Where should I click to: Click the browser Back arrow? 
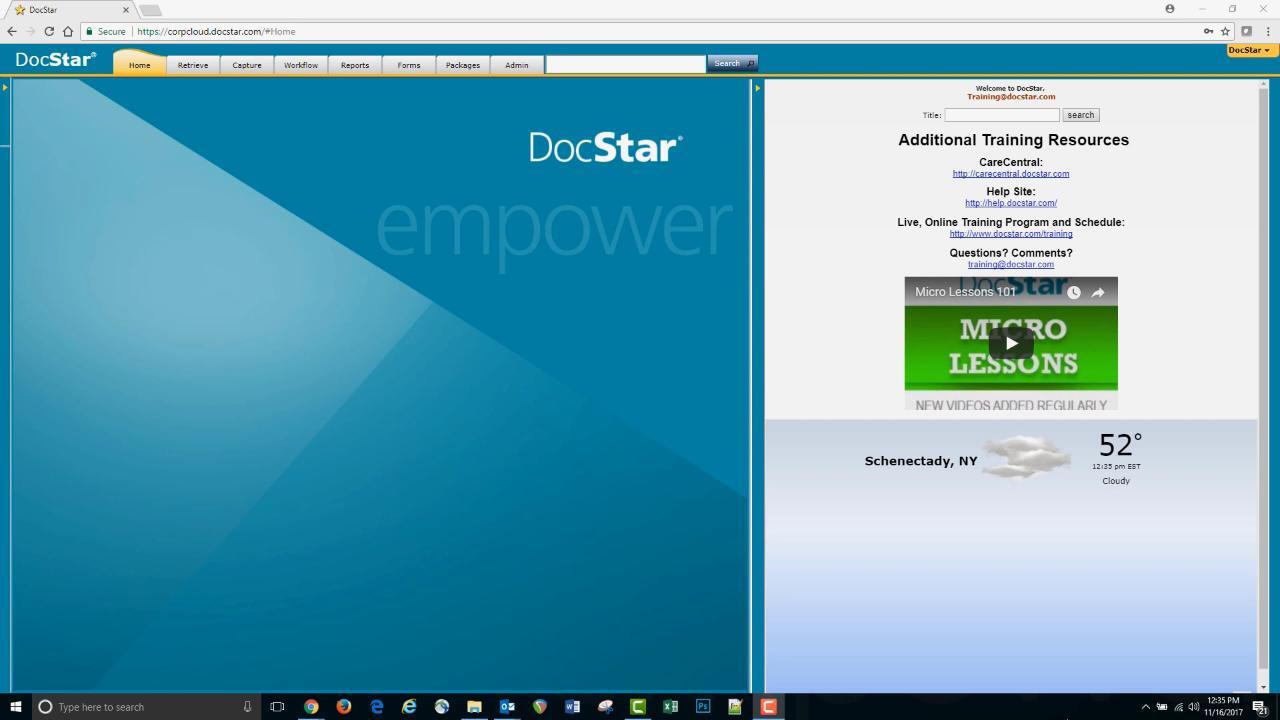12,31
